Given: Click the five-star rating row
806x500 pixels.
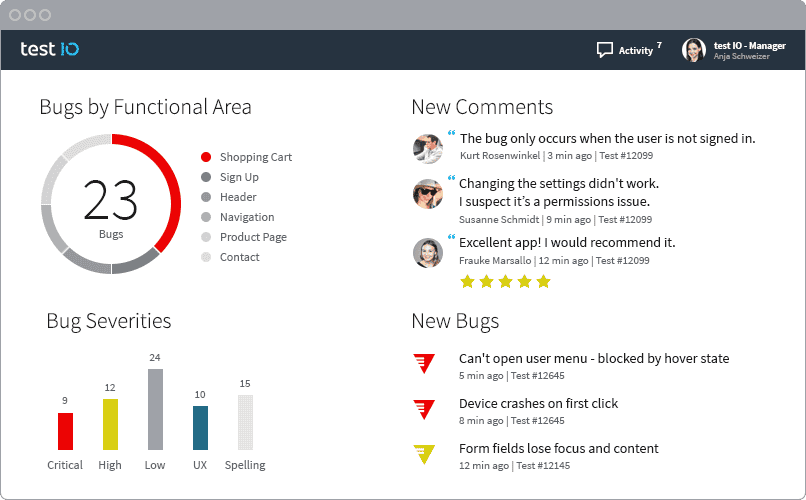Looking at the screenshot, I should coord(505,282).
